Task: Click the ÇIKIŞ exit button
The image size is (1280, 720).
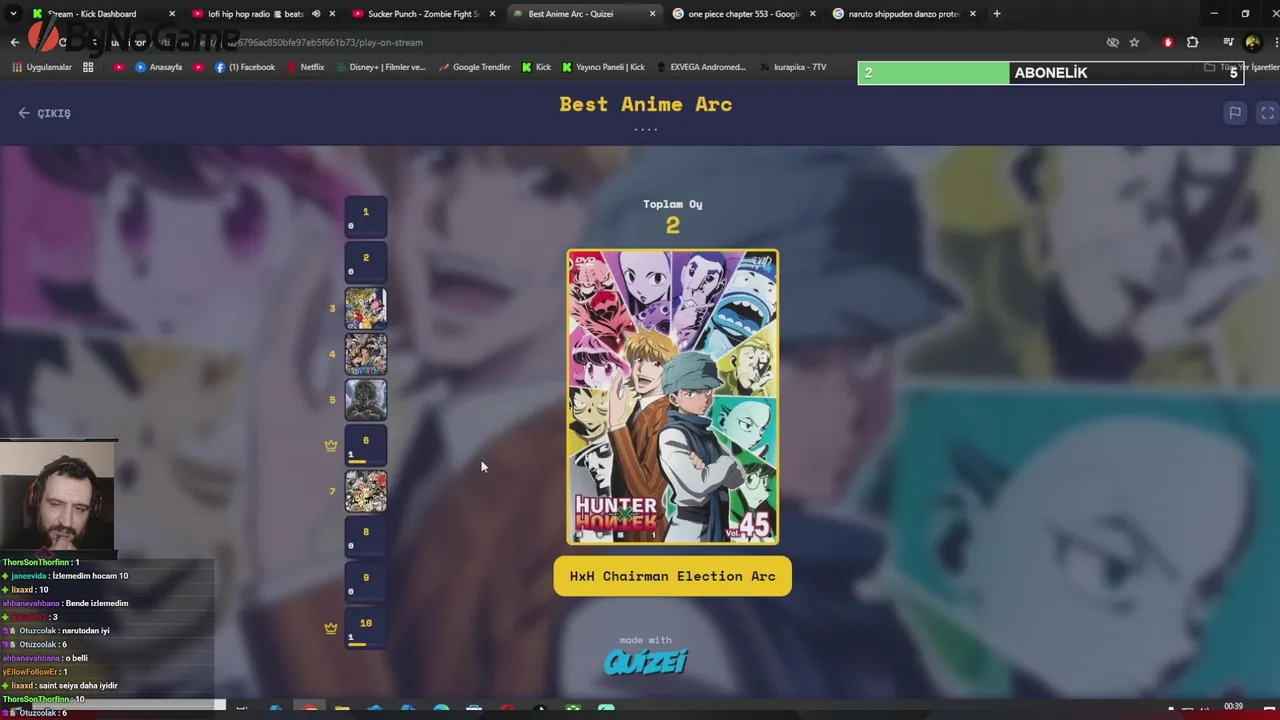Action: click(x=44, y=113)
